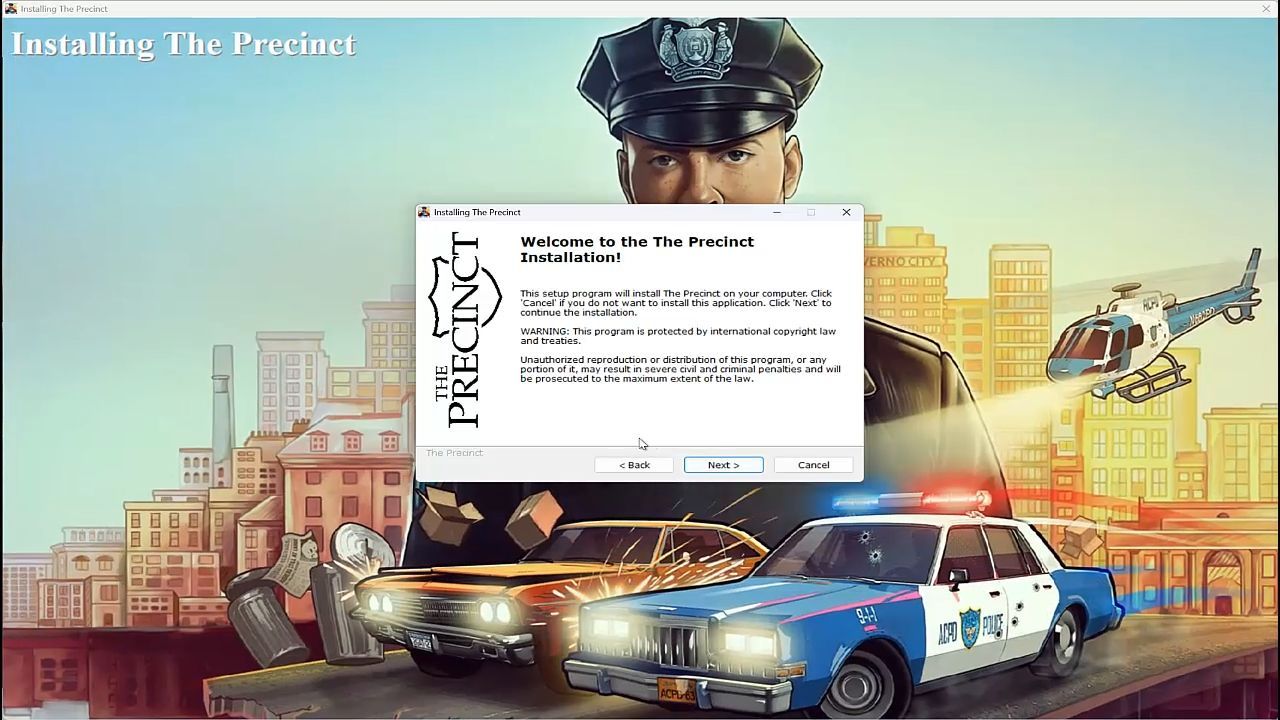
Task: Go back with the Back button
Action: click(634, 465)
